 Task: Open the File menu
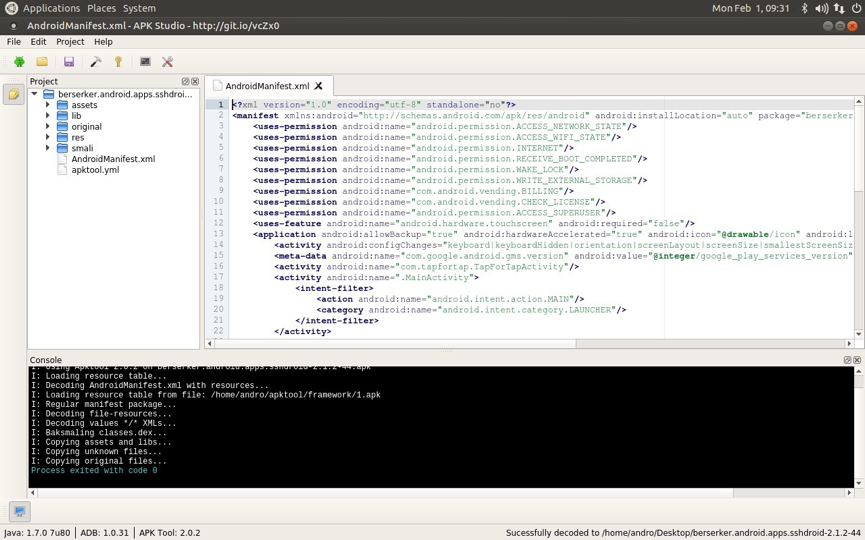pos(14,42)
